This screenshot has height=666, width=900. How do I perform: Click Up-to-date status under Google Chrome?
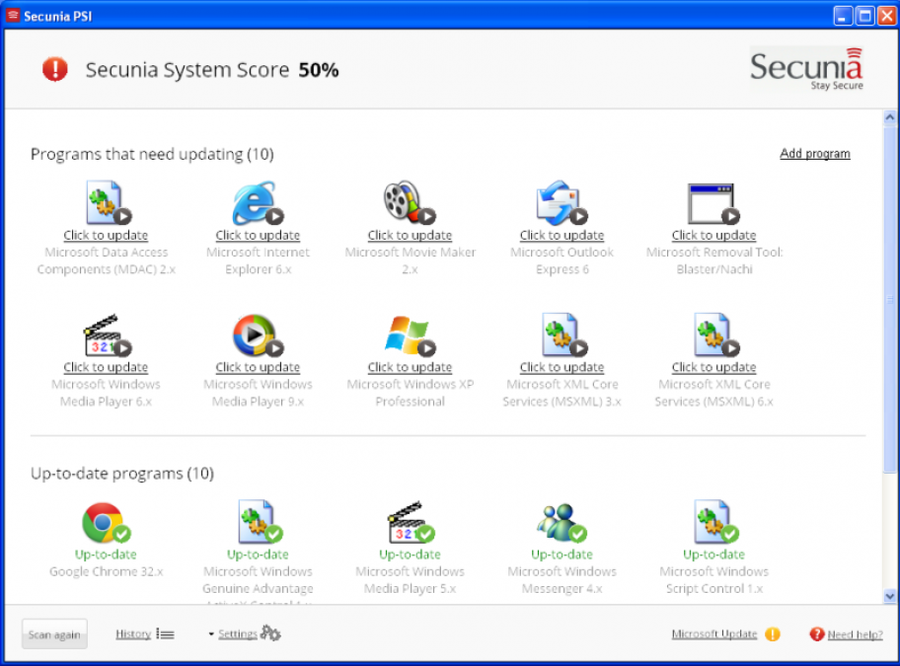106,555
